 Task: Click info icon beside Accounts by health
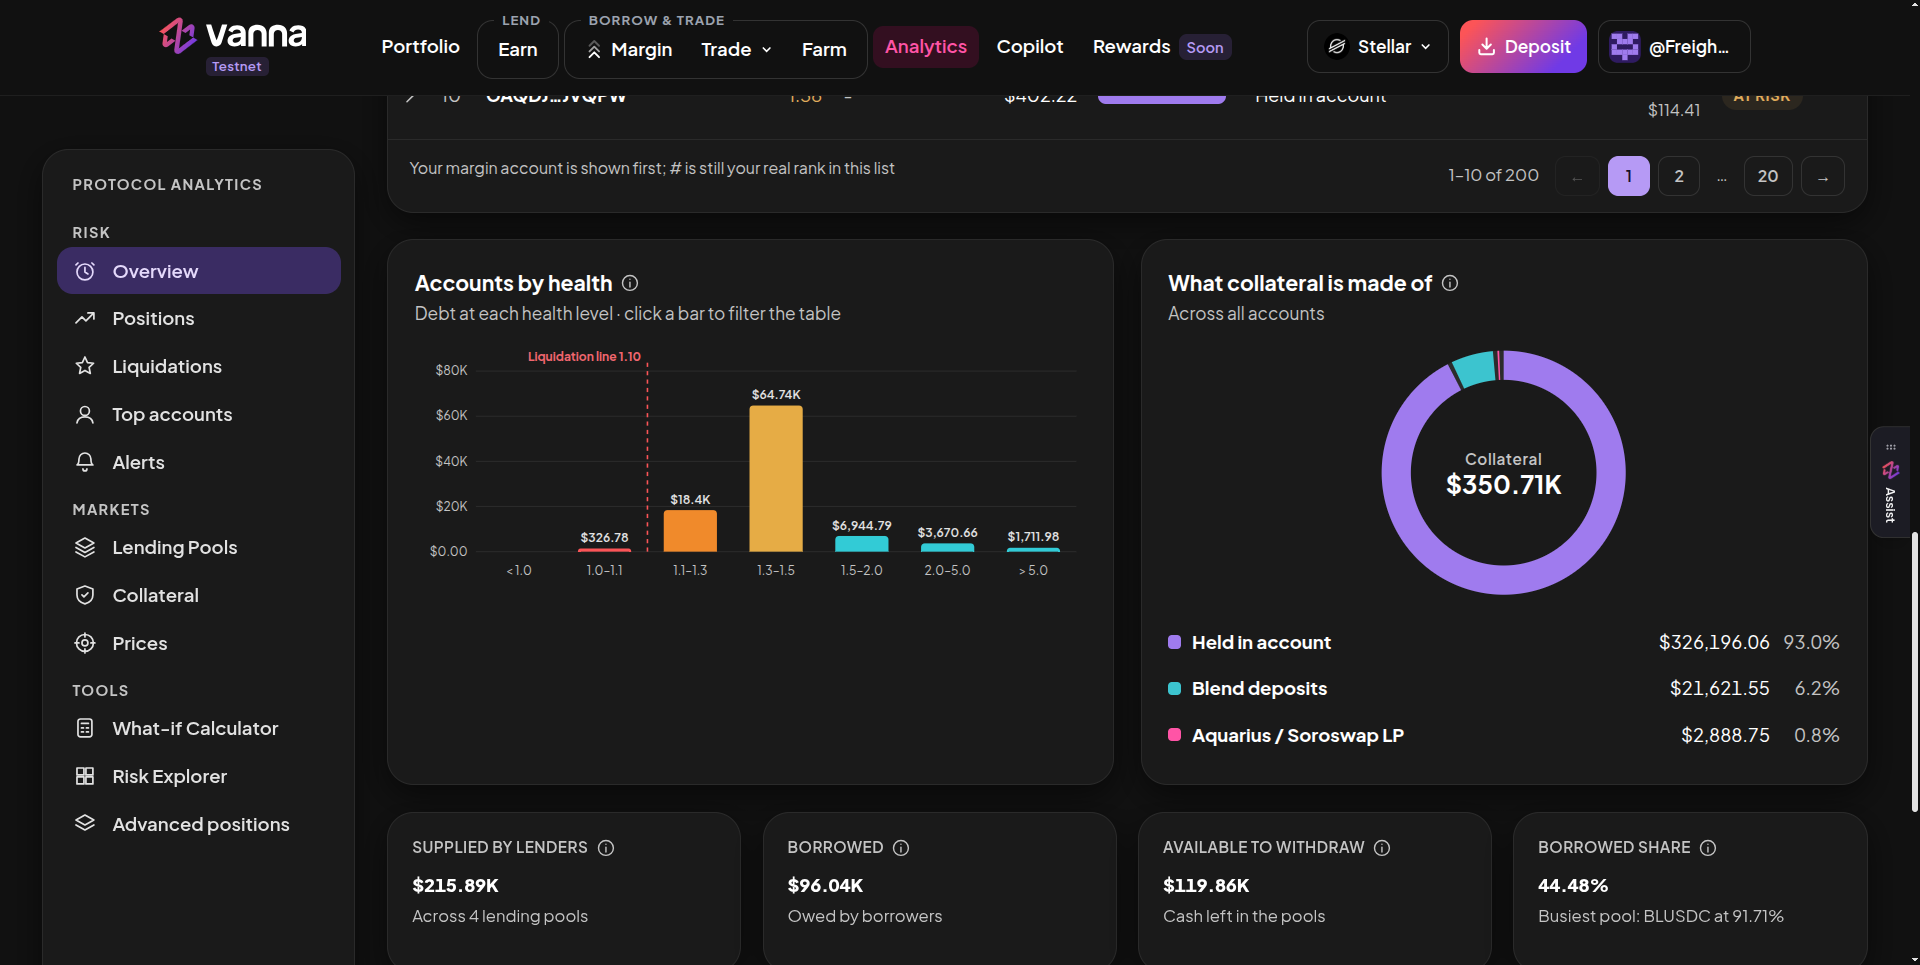[630, 283]
